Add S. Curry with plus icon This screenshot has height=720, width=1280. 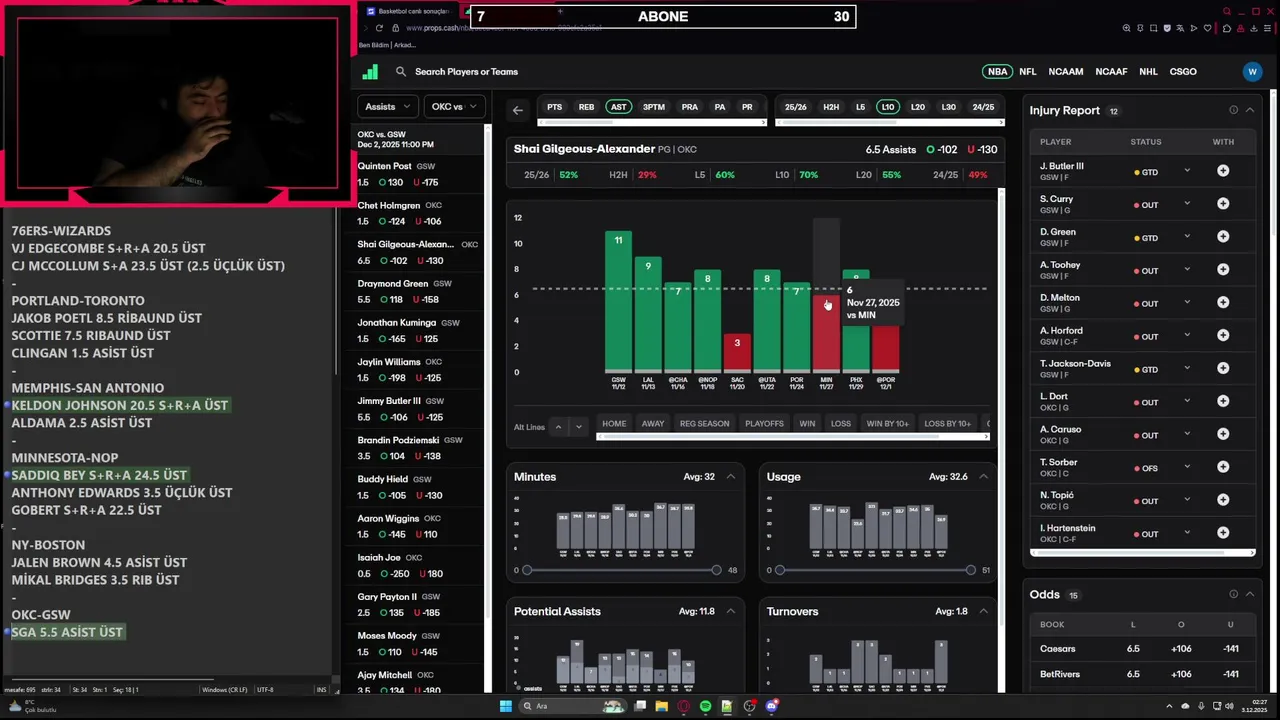click(1223, 204)
